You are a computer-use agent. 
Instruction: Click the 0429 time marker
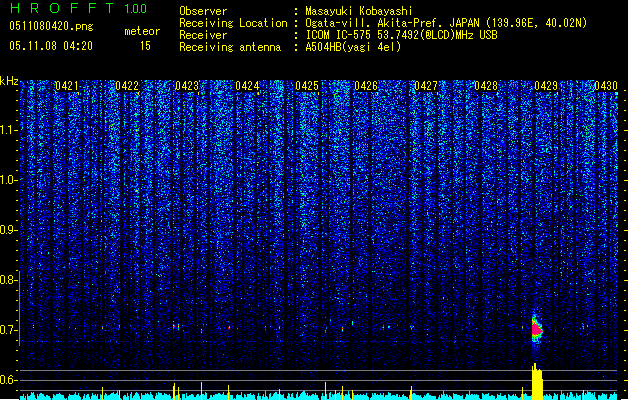[546, 86]
